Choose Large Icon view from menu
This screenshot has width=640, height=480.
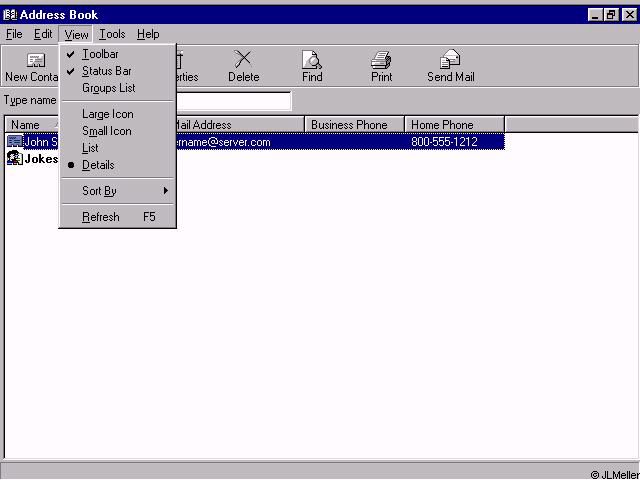pos(107,114)
